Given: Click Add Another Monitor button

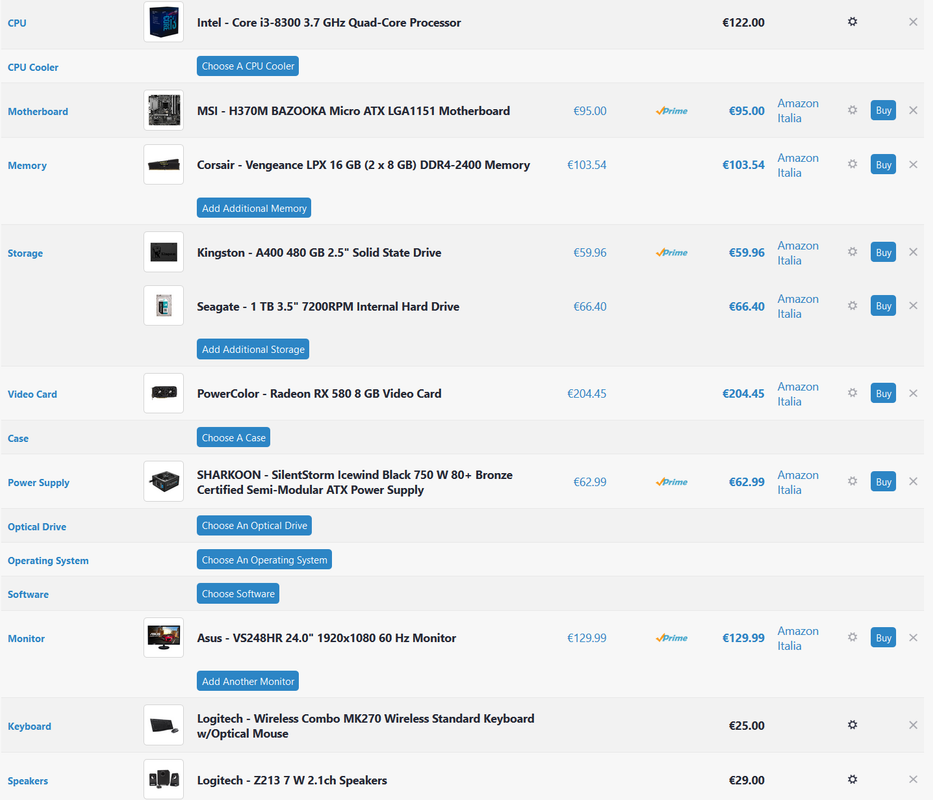Looking at the screenshot, I should click(248, 681).
